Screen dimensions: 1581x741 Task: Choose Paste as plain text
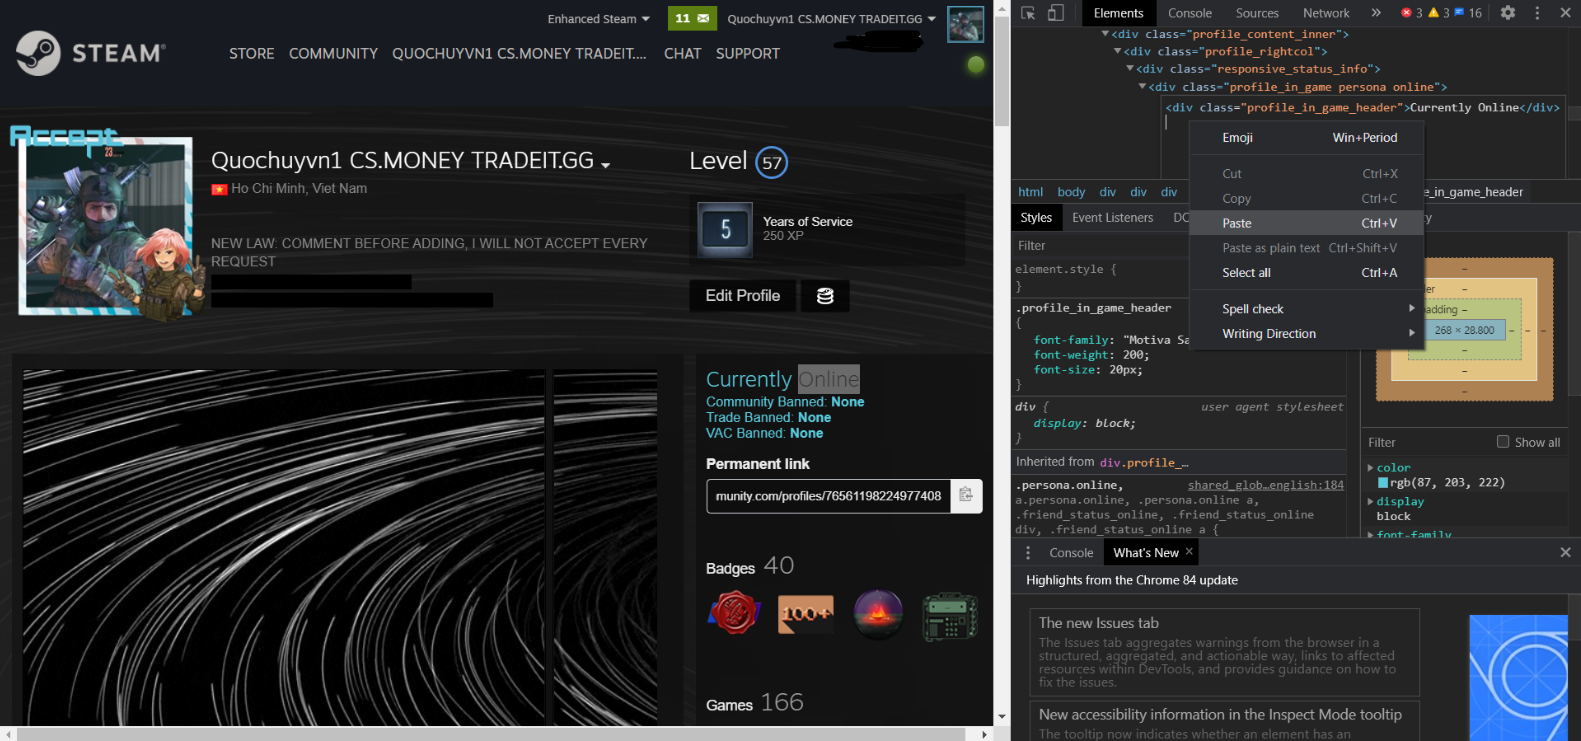1307,248
